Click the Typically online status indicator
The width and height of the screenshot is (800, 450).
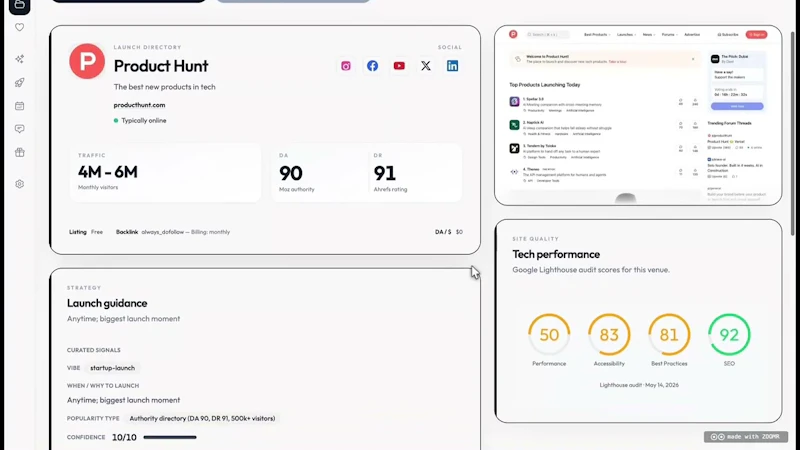pos(140,121)
